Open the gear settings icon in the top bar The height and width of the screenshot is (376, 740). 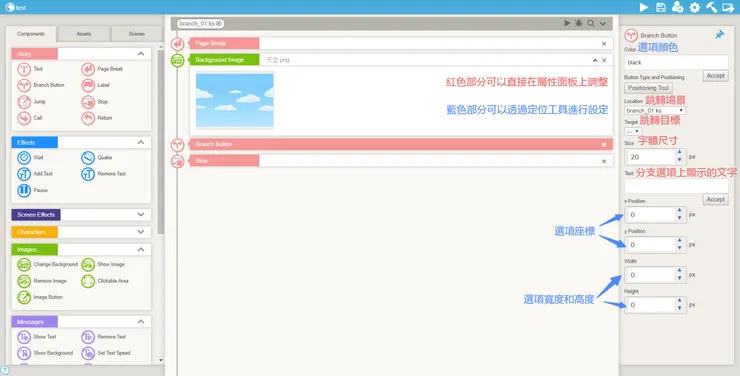tap(695, 7)
